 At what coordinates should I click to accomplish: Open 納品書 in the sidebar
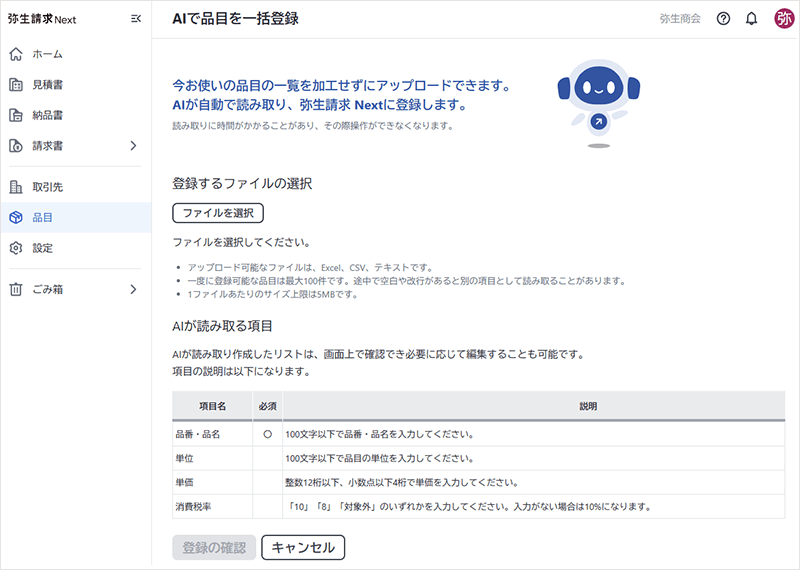tap(76, 115)
